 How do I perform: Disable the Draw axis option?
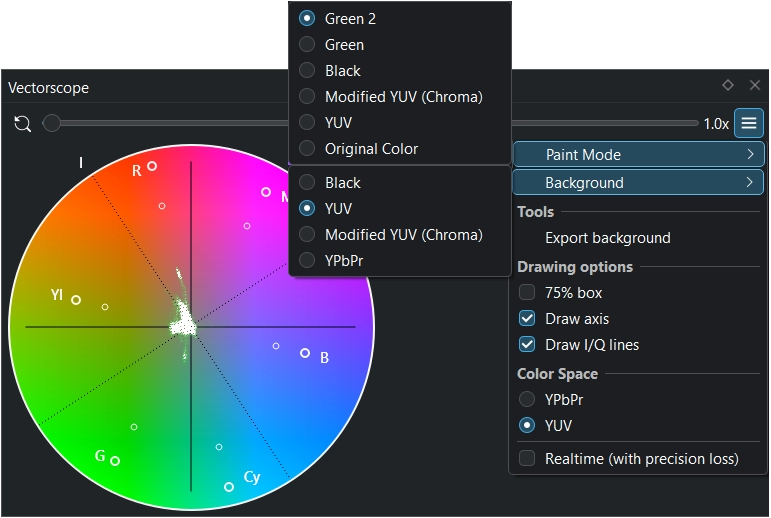pos(527,319)
